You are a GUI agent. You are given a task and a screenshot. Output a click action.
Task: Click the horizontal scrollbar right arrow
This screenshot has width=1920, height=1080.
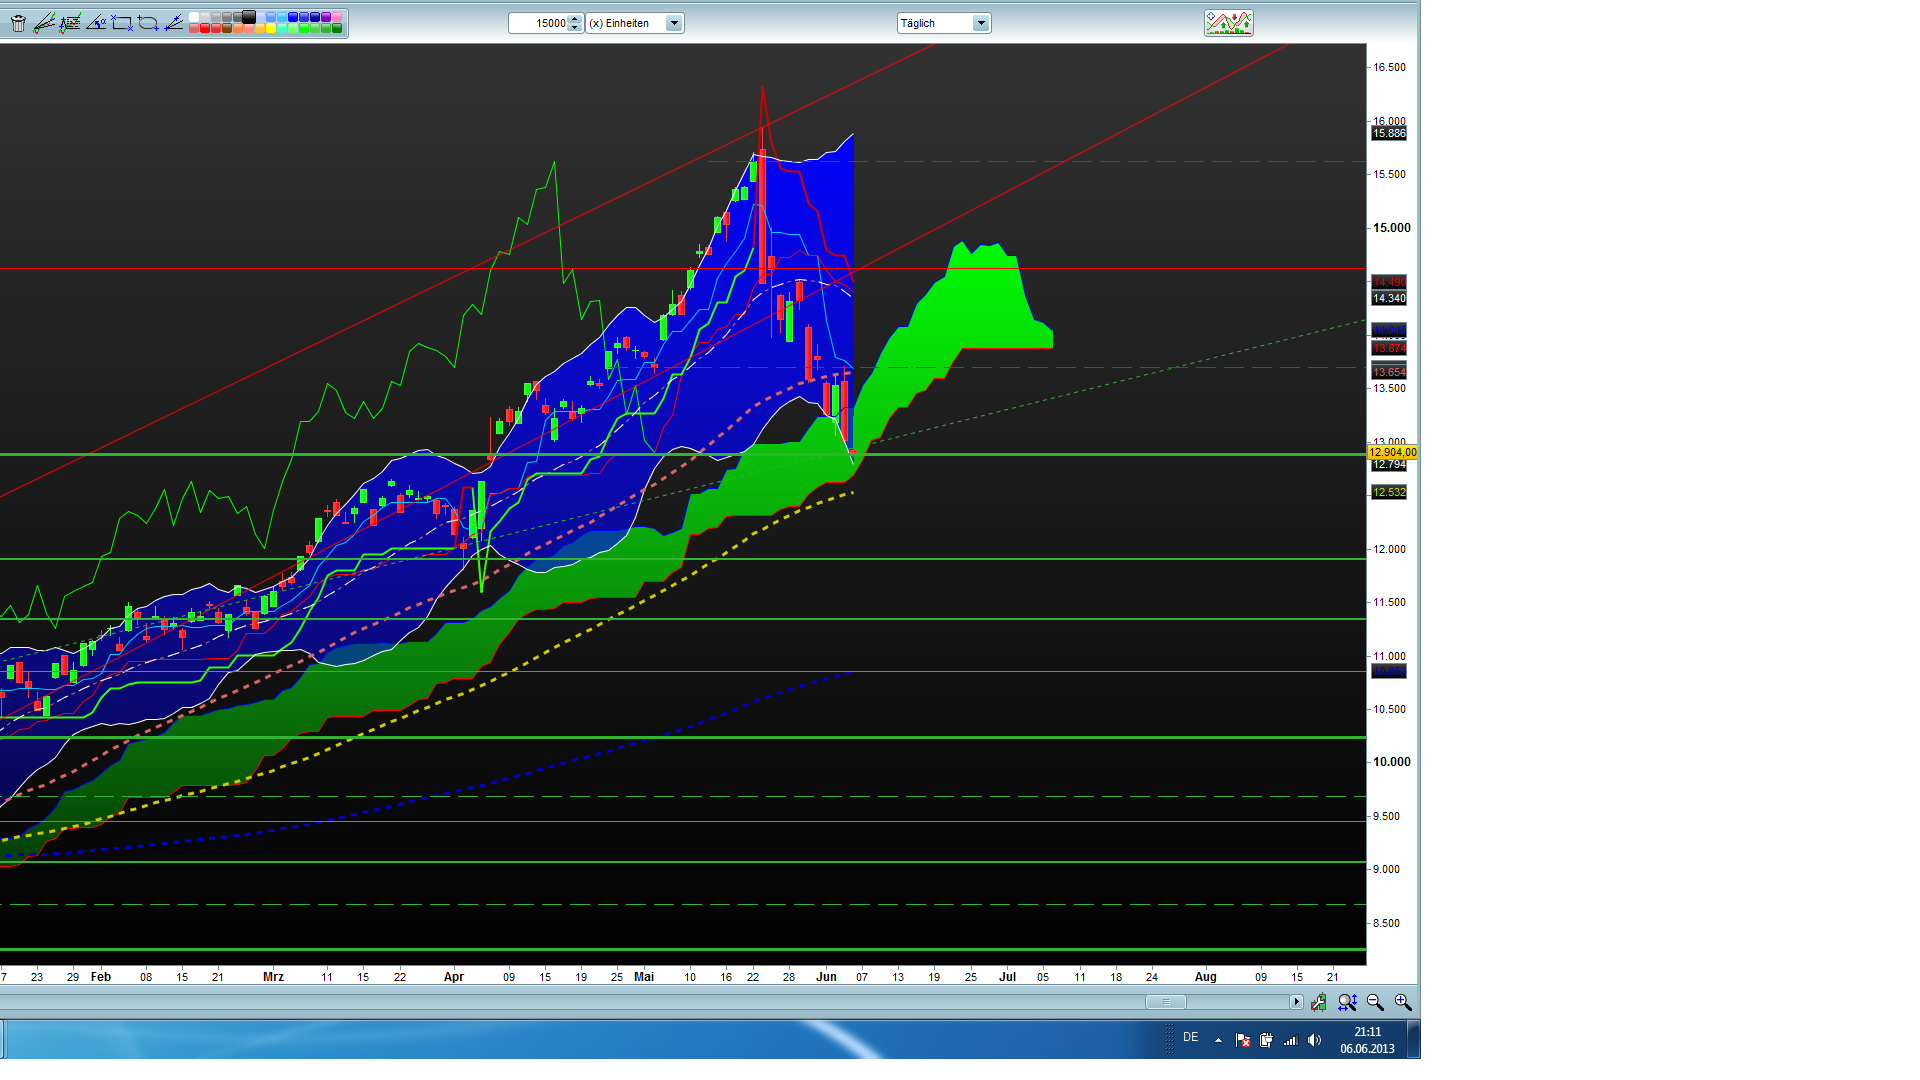coord(1296,1002)
